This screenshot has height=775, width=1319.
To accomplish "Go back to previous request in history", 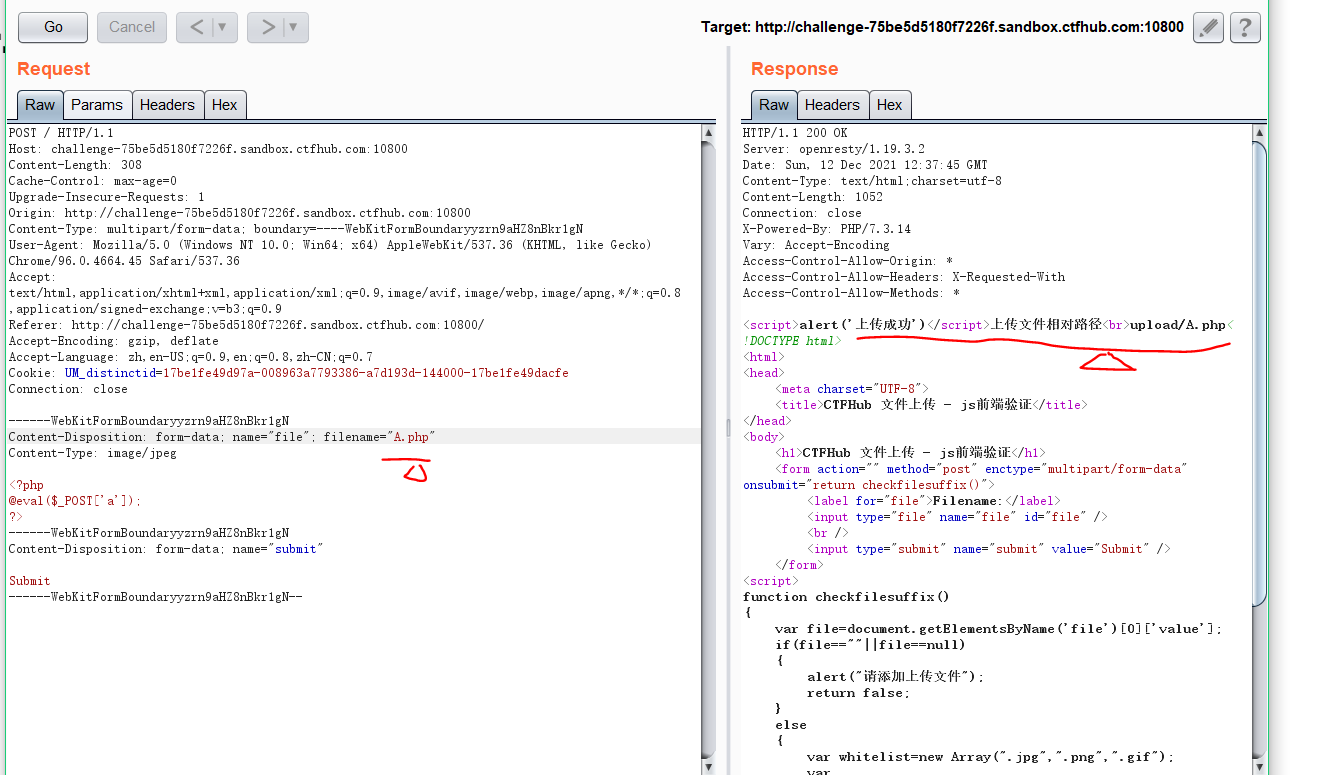I will pos(196,27).
